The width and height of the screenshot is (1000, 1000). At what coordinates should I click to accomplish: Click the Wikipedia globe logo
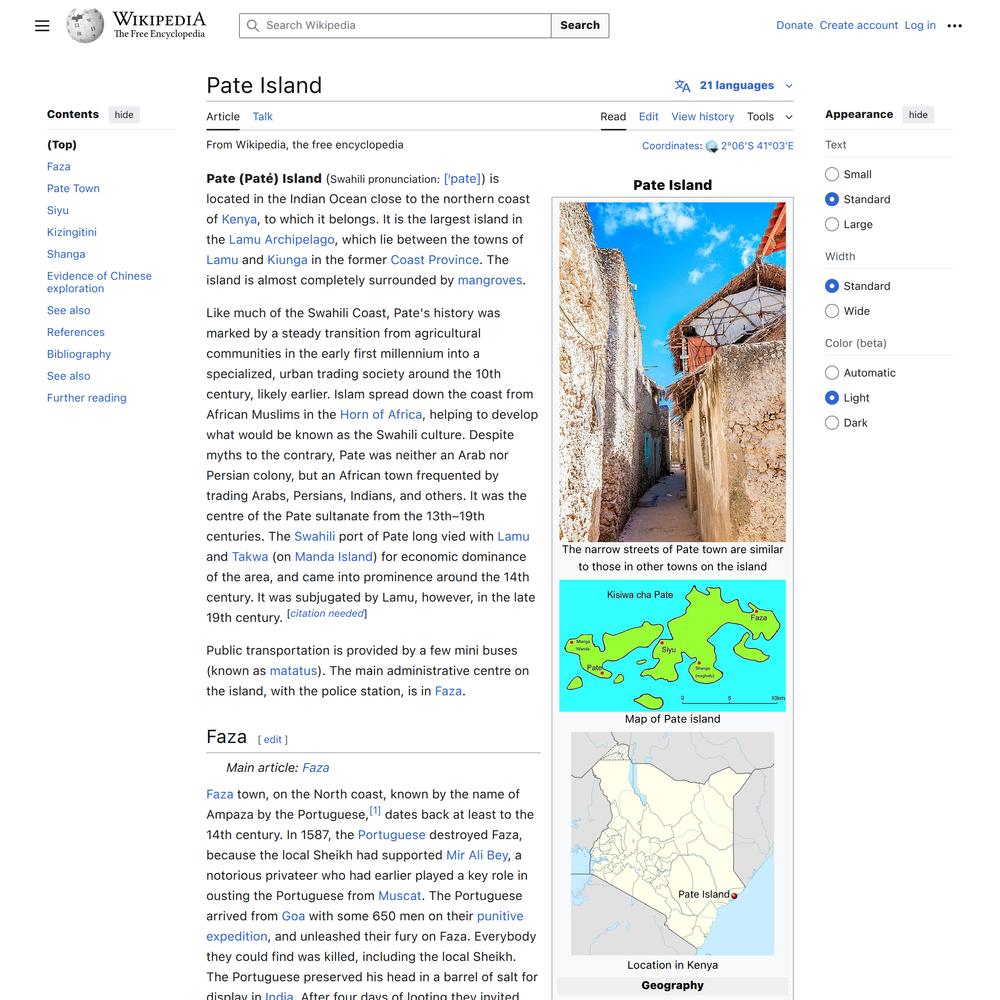coord(85,26)
